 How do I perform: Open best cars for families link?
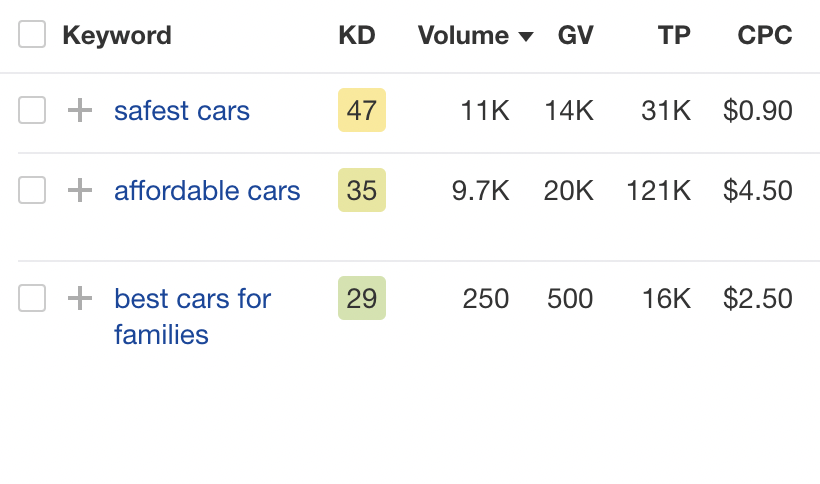coord(192,317)
